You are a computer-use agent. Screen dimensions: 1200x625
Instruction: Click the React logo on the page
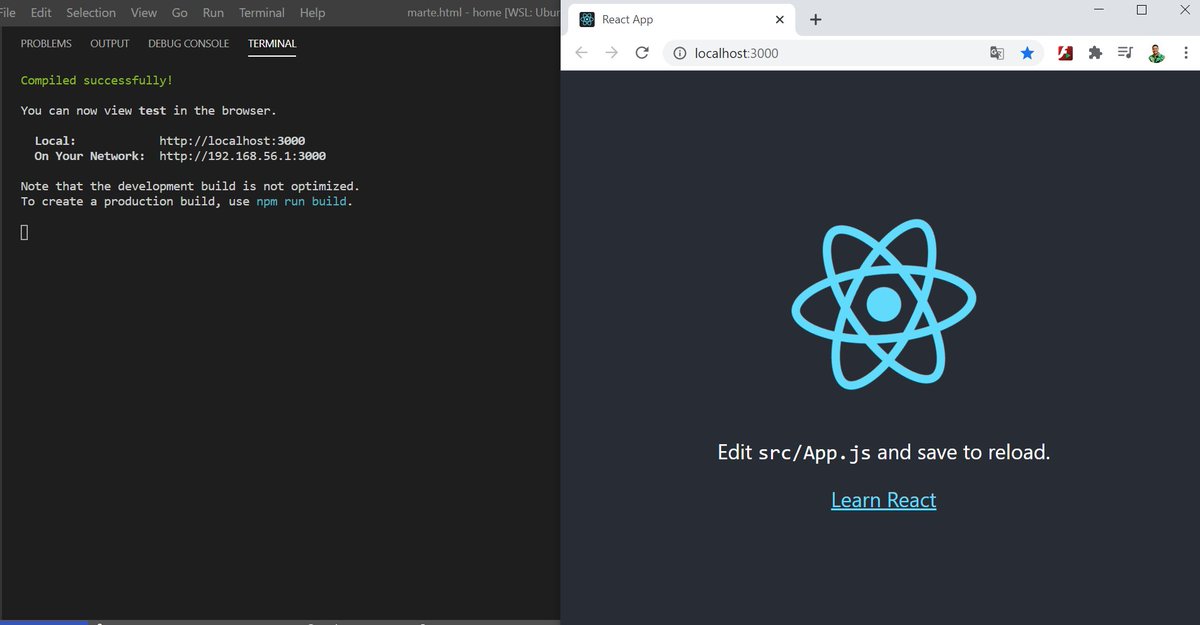884,303
